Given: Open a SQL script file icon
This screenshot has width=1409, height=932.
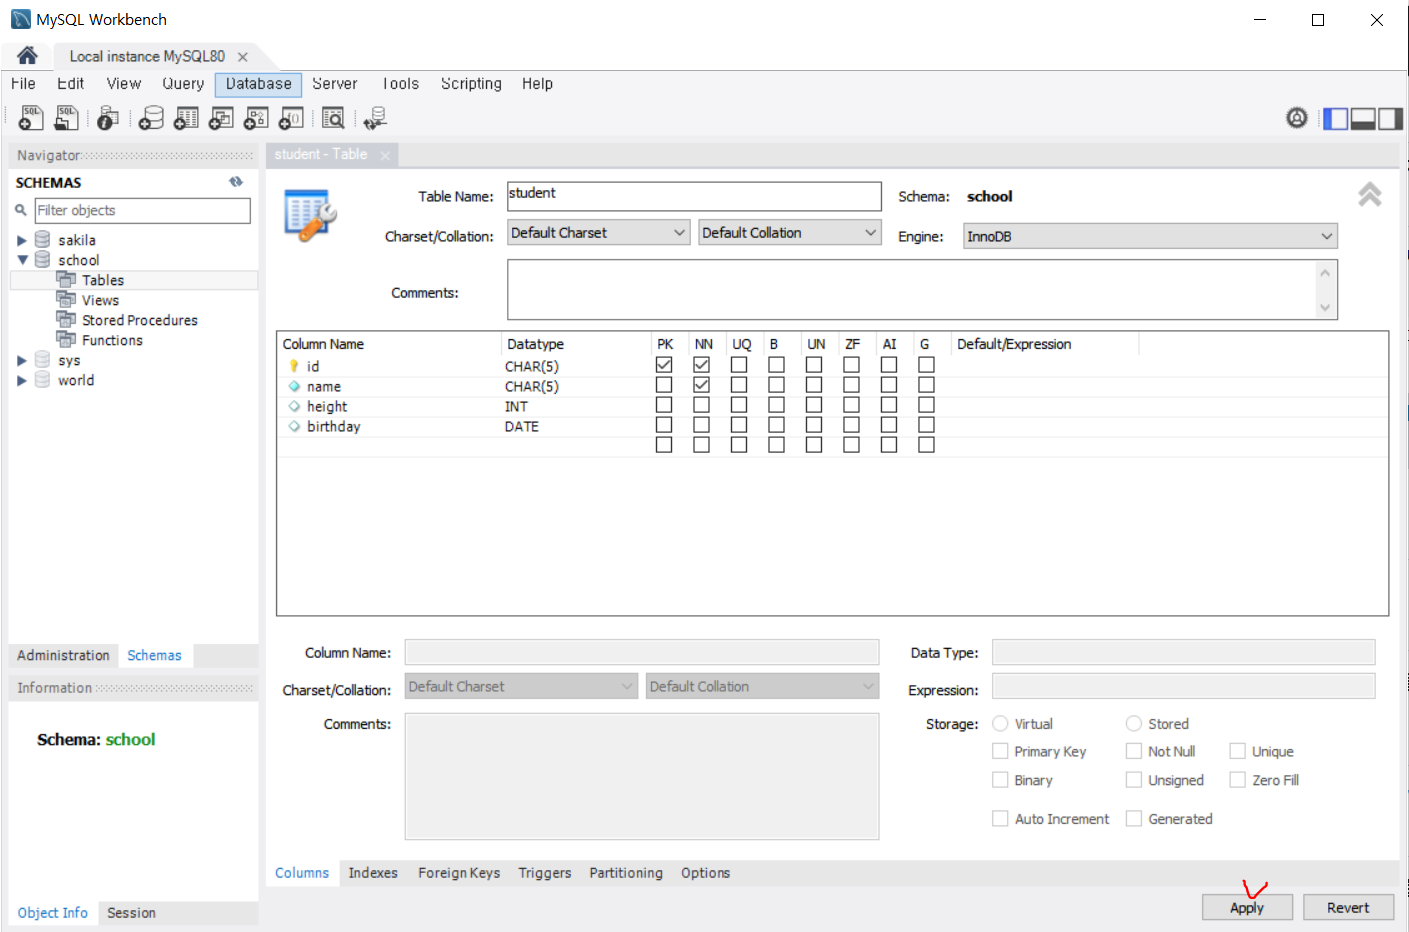Looking at the screenshot, I should tap(66, 118).
